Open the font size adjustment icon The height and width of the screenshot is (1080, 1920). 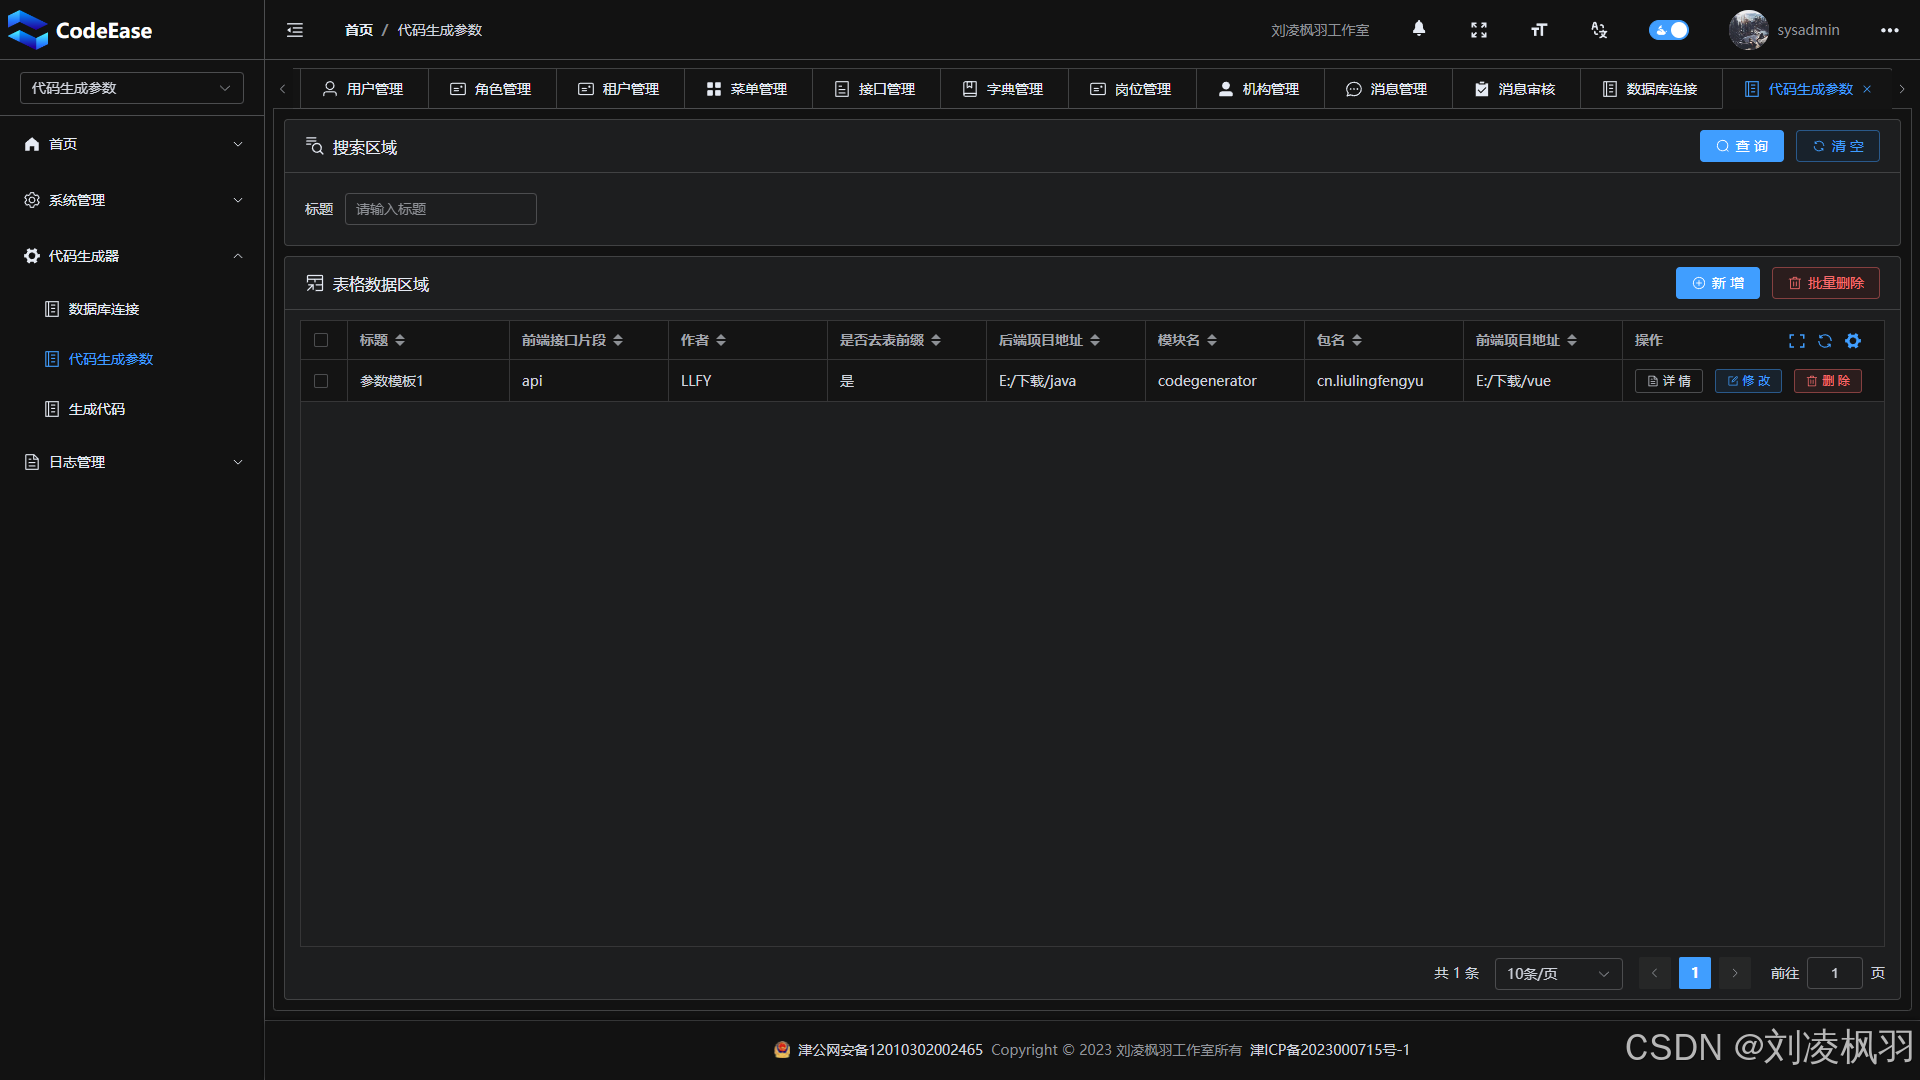[1539, 30]
